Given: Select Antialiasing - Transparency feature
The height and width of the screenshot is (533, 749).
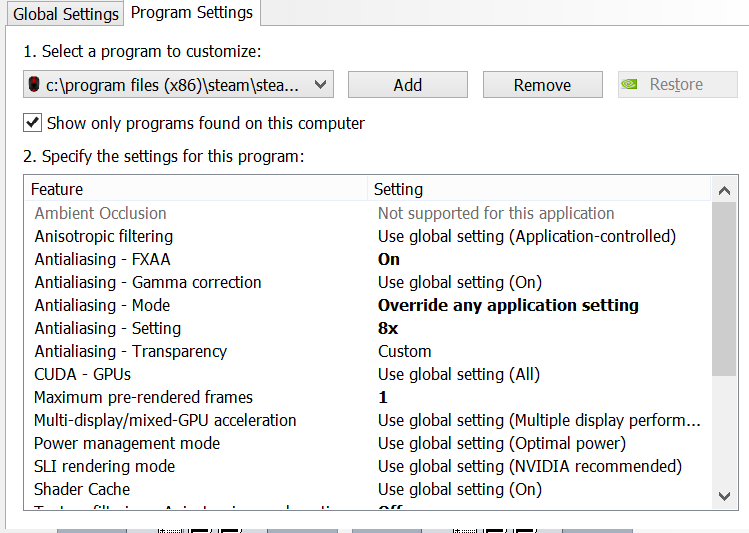Looking at the screenshot, I should (130, 351).
